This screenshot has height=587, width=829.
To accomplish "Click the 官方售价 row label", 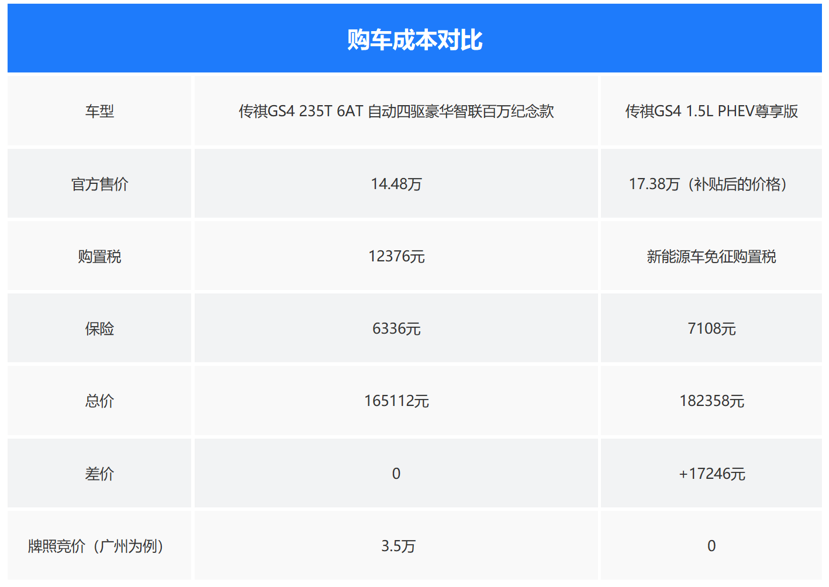I will (x=100, y=184).
